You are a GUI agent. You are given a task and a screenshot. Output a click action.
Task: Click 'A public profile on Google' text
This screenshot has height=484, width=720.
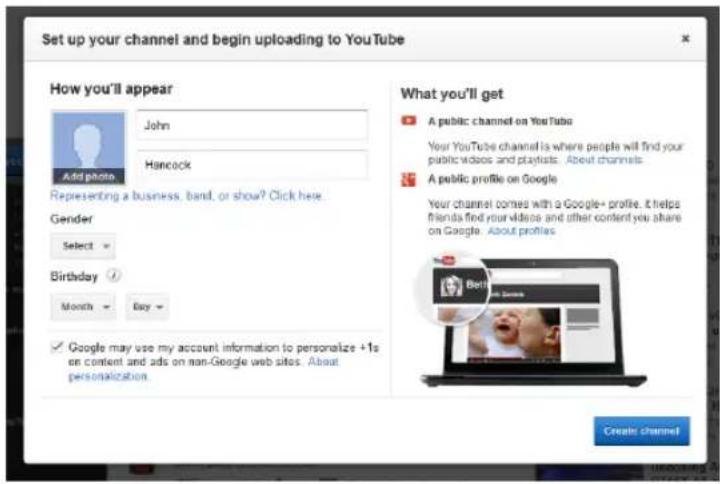pos(492,179)
